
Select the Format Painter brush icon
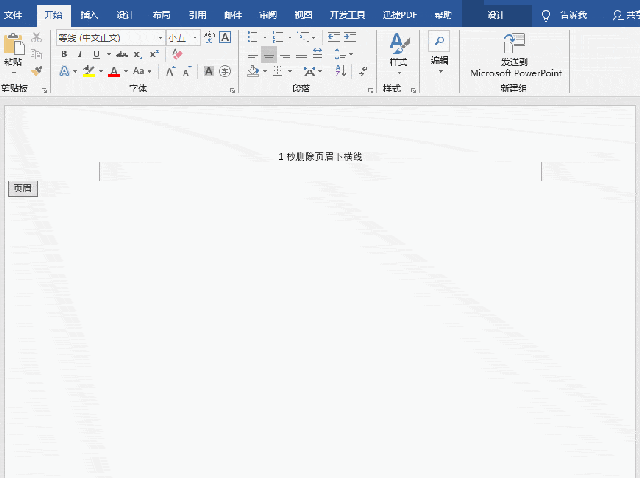[x=37, y=71]
